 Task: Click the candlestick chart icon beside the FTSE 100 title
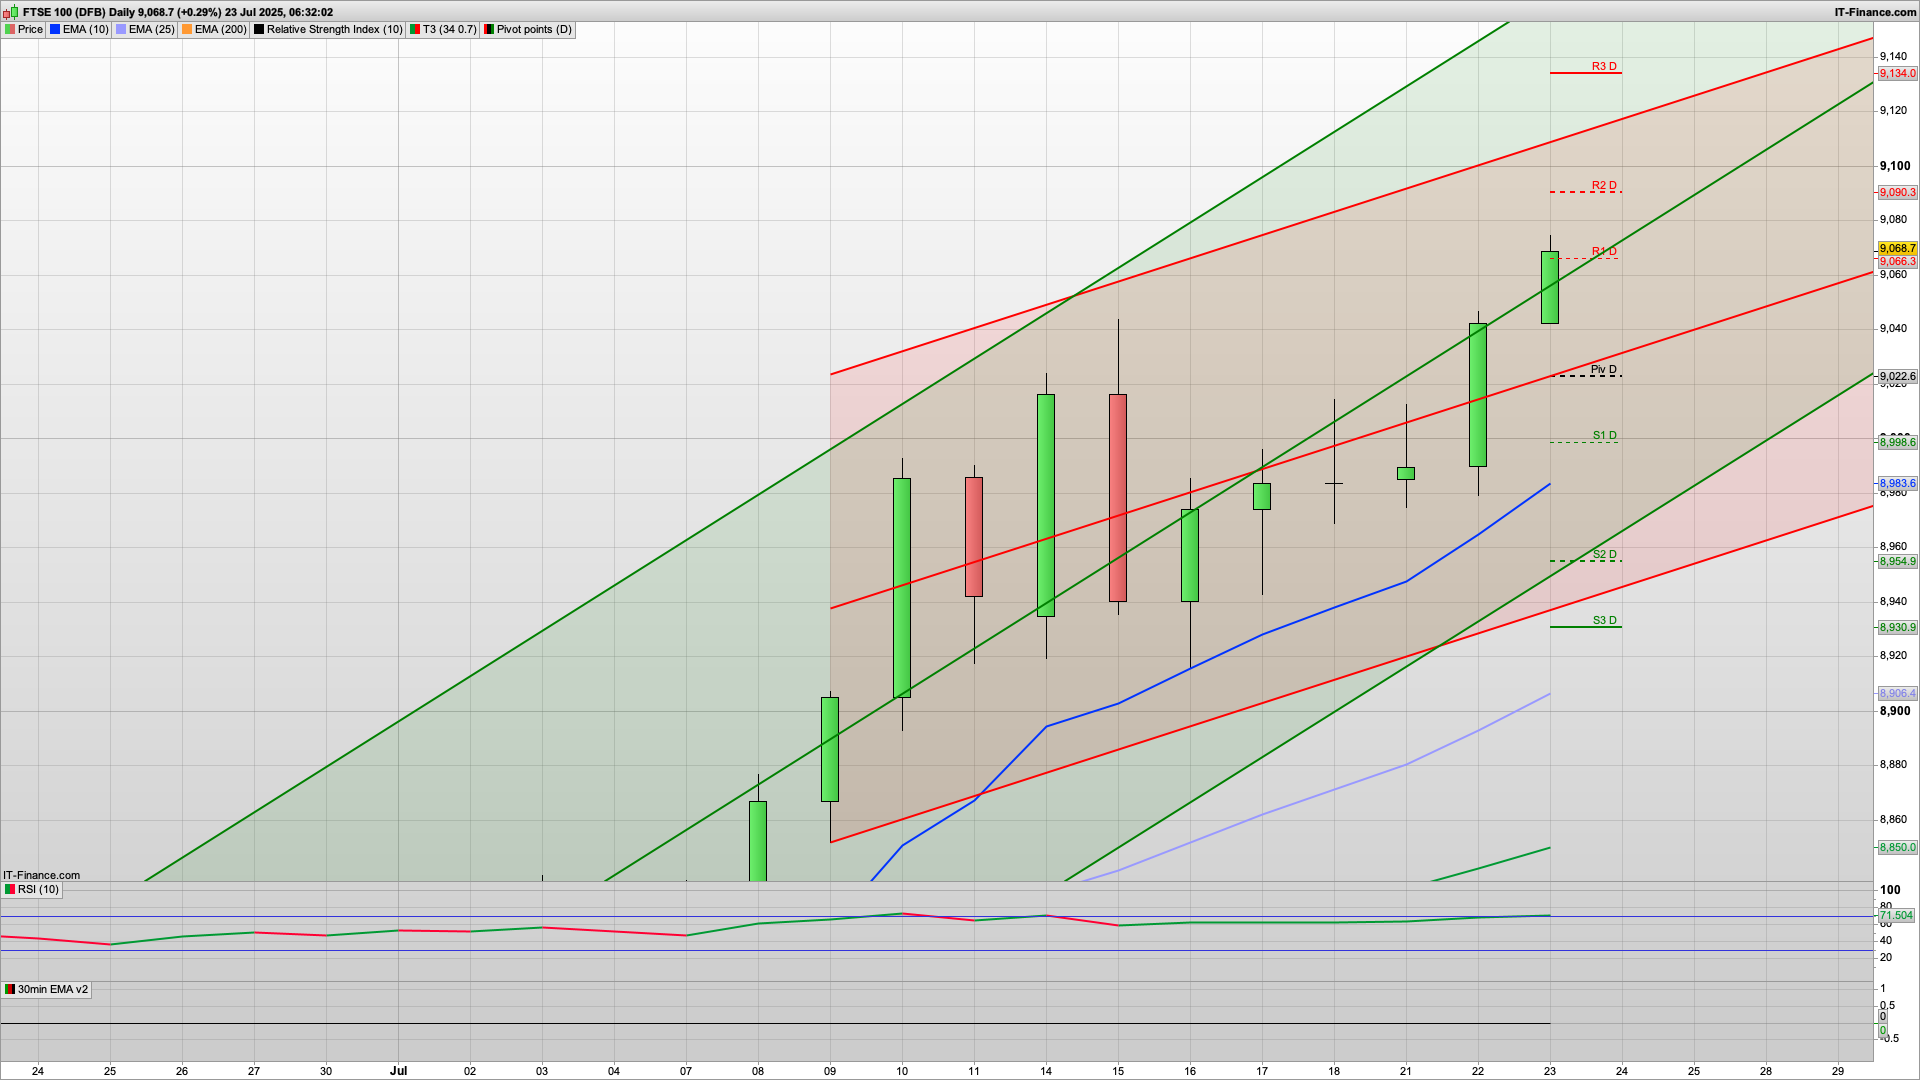[11, 12]
